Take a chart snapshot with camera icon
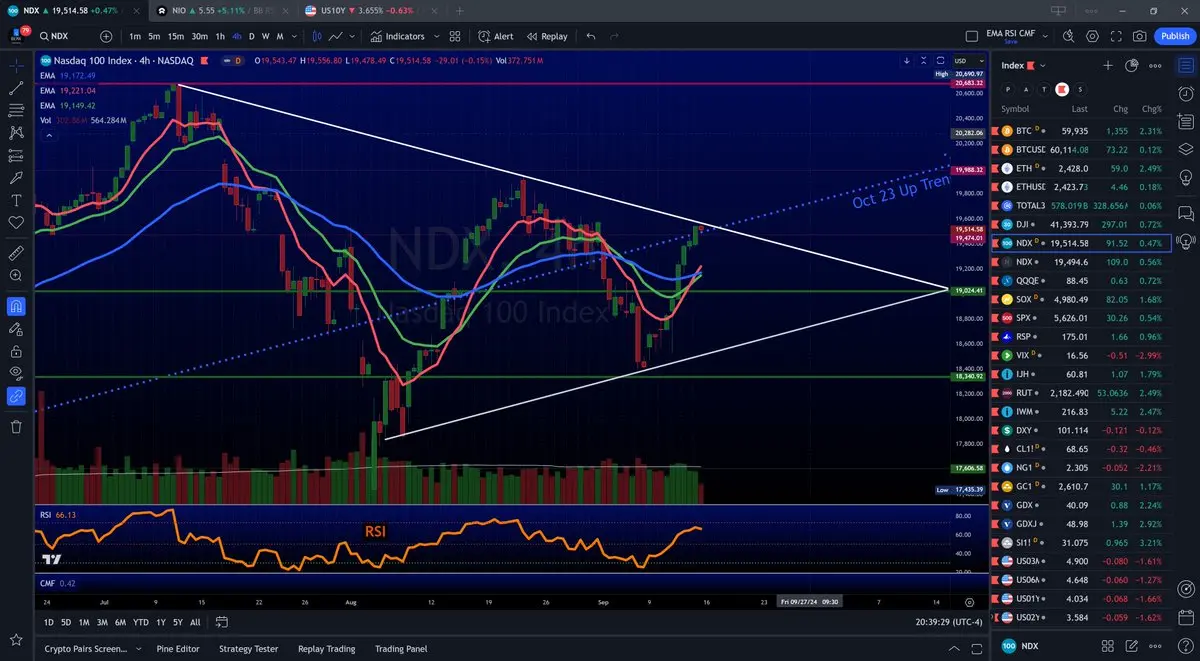 point(1140,36)
